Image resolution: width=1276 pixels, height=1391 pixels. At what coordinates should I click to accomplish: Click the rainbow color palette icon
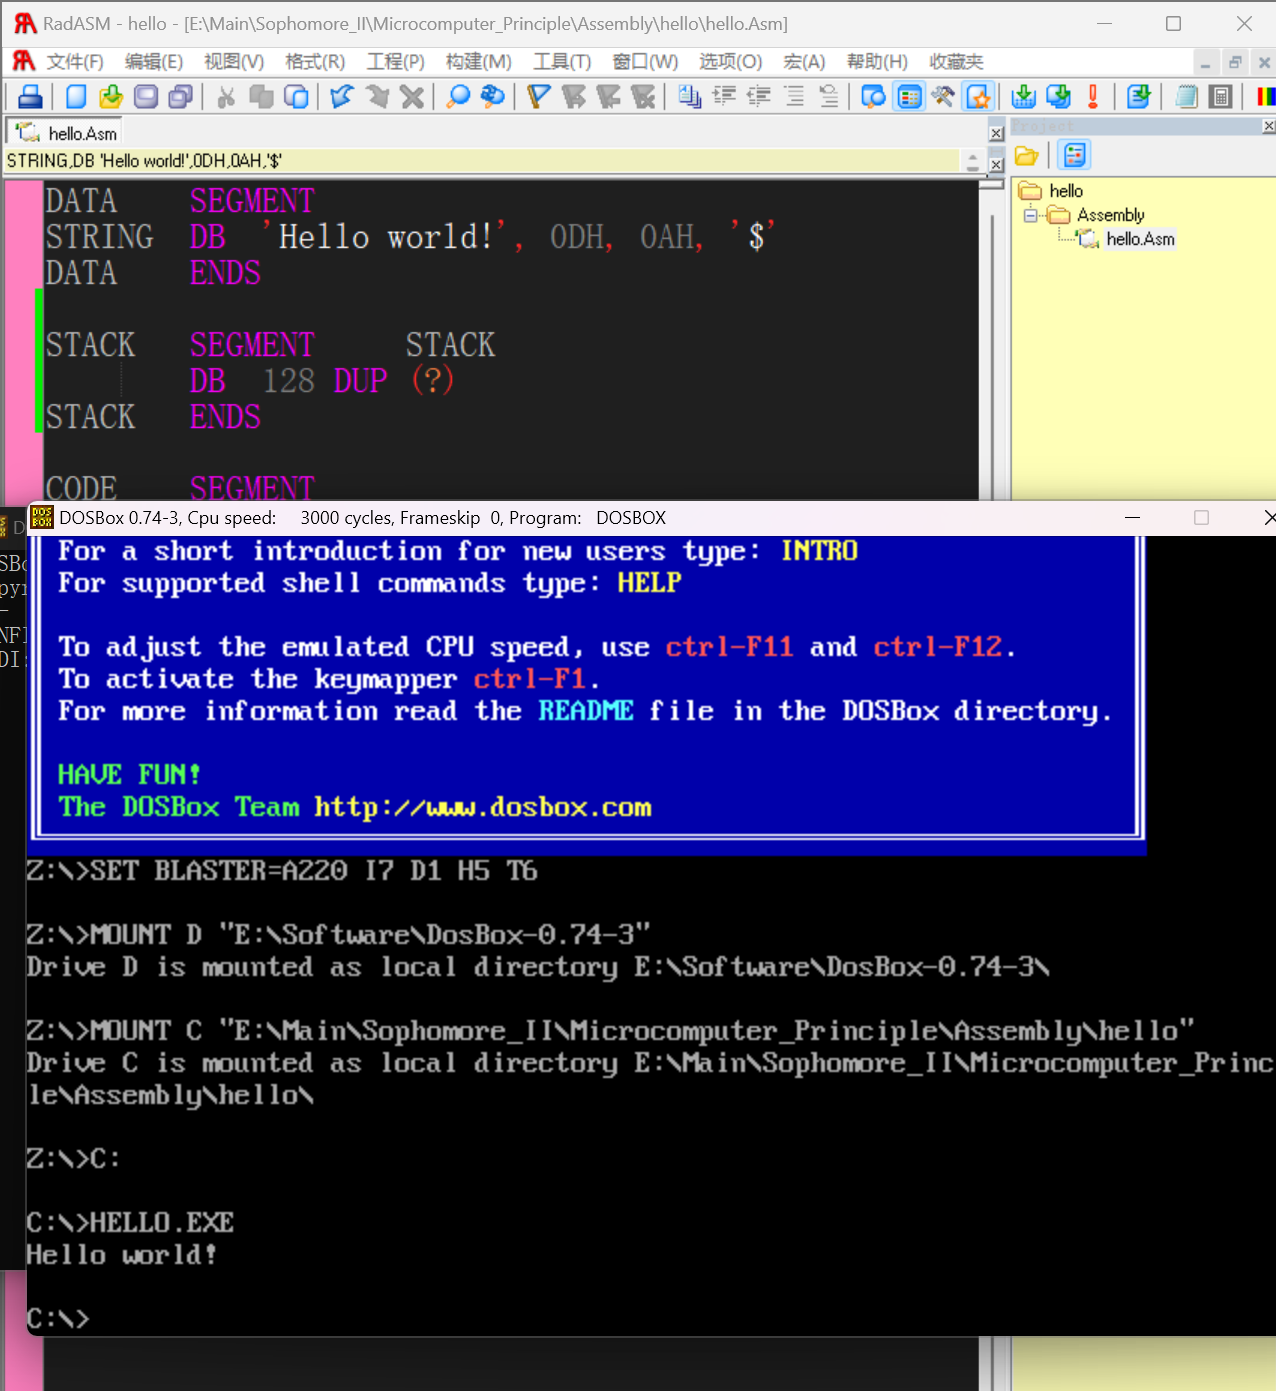click(1265, 97)
